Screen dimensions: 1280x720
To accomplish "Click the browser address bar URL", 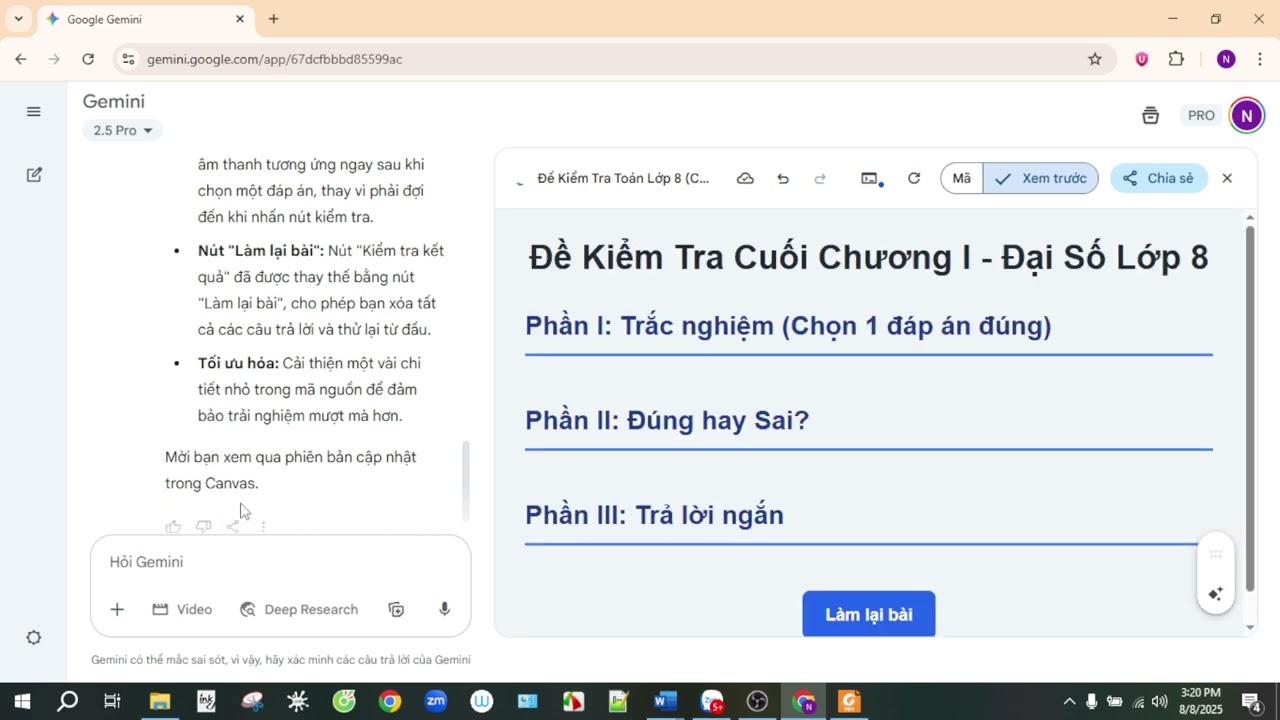I will (x=274, y=59).
